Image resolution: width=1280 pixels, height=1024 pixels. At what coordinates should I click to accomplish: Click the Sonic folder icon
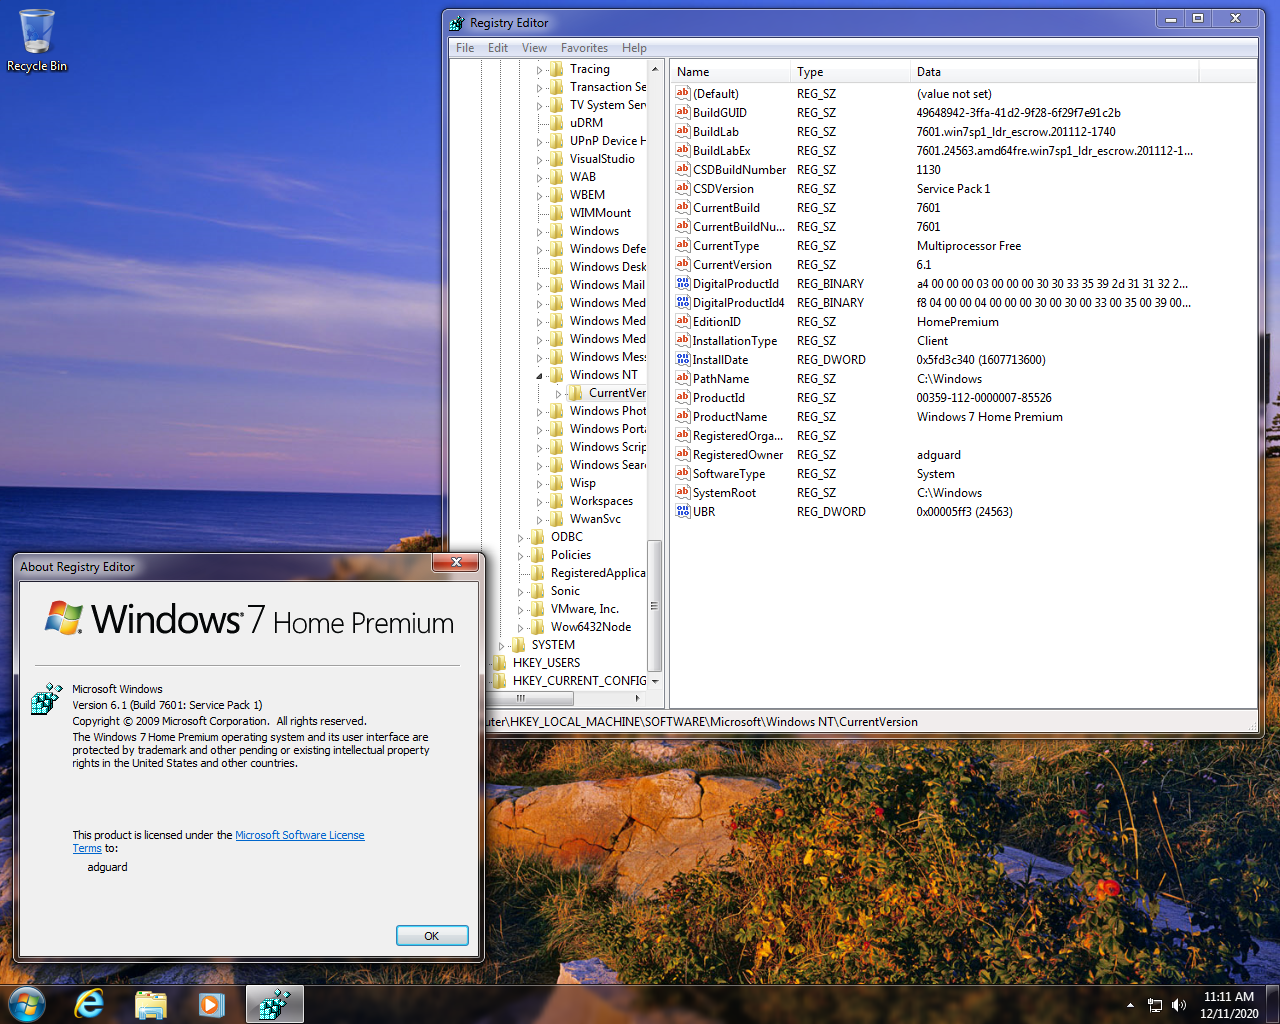pyautogui.click(x=538, y=591)
